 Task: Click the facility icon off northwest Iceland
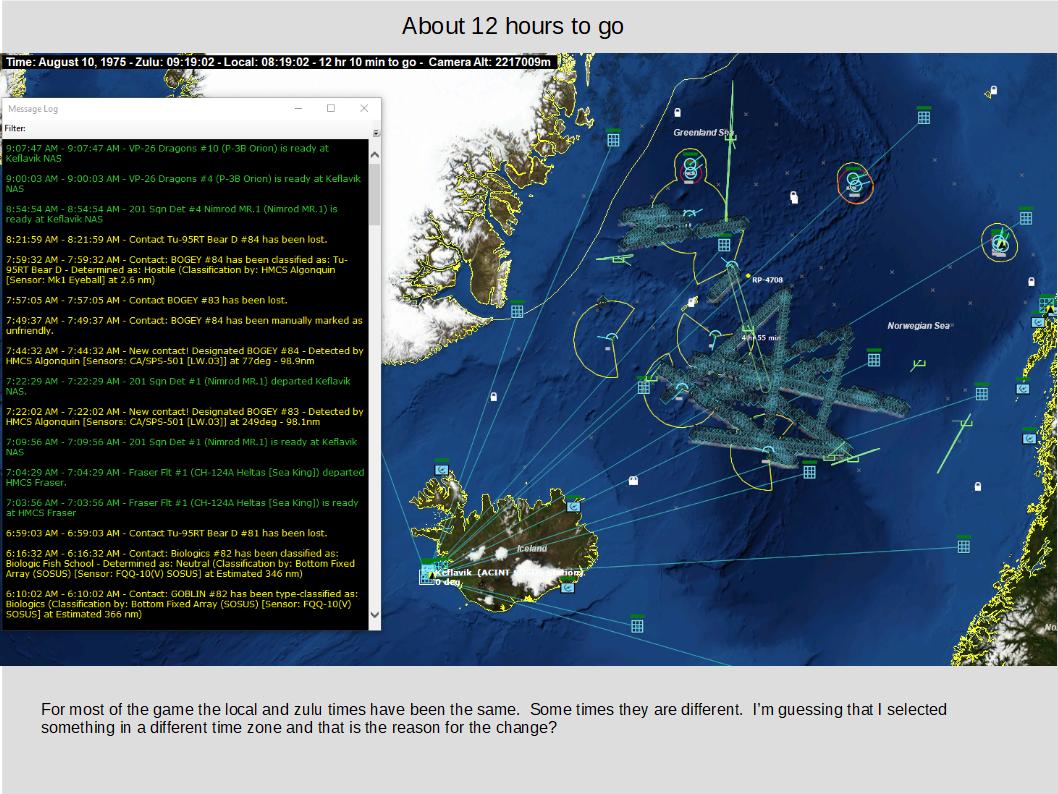tap(441, 469)
